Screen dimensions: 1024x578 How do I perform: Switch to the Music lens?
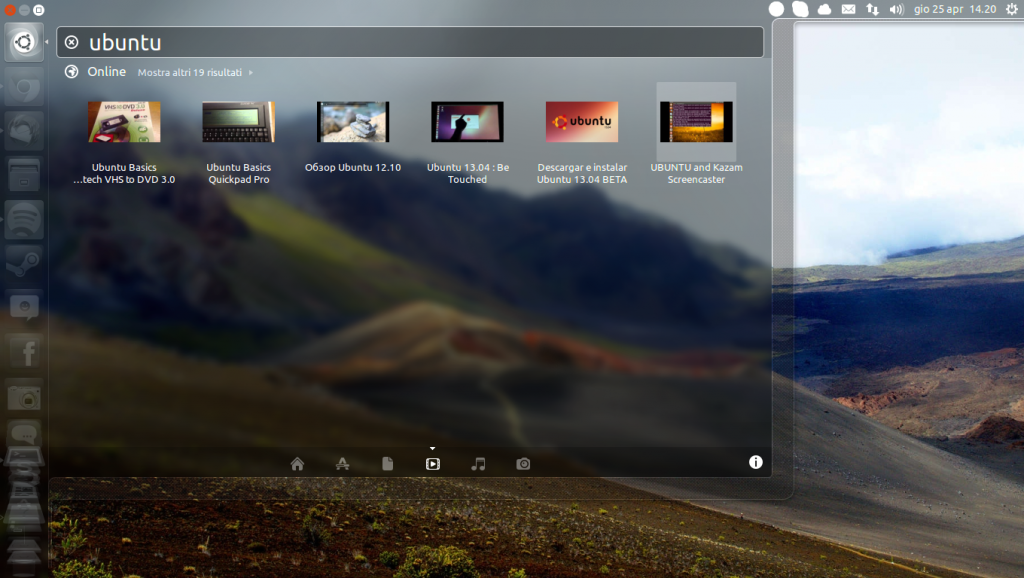click(478, 464)
